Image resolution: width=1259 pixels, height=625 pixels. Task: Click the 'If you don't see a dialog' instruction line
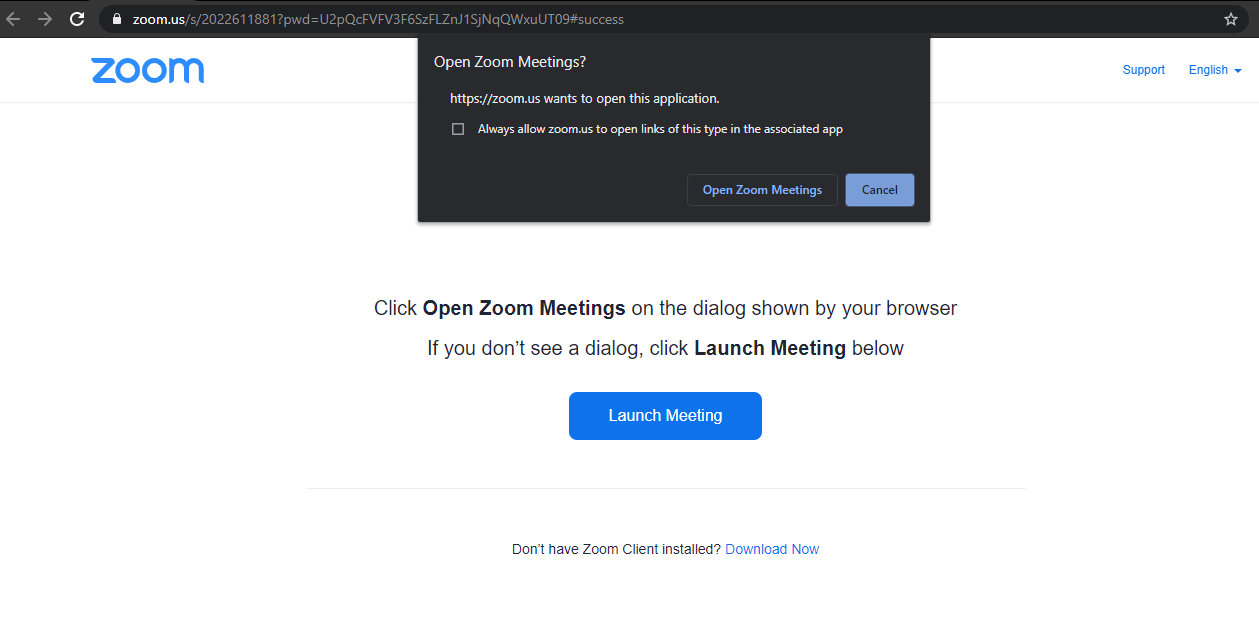[665, 348]
